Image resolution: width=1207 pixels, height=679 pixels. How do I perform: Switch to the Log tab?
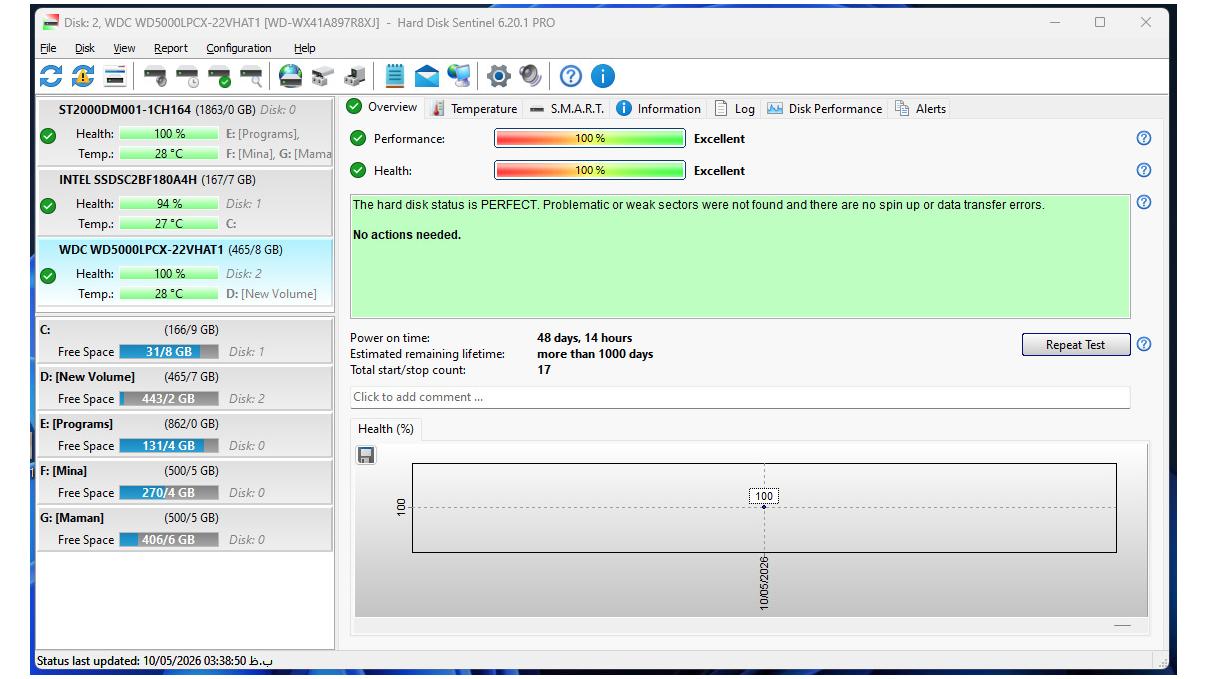point(734,108)
